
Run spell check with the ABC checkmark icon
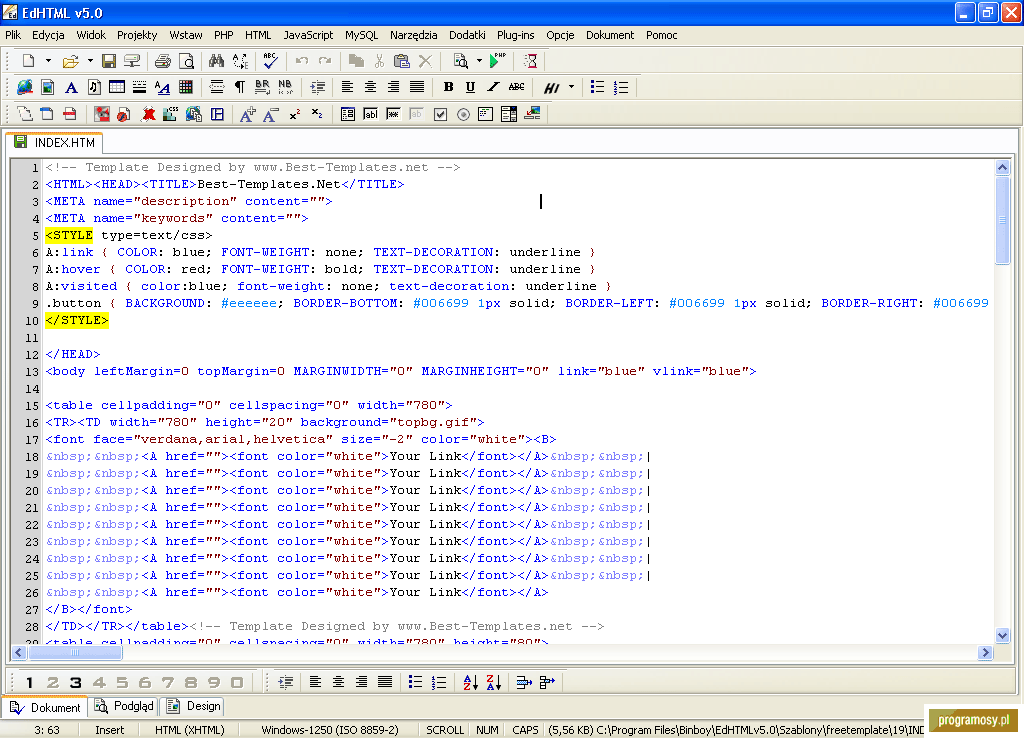pyautogui.click(x=270, y=61)
